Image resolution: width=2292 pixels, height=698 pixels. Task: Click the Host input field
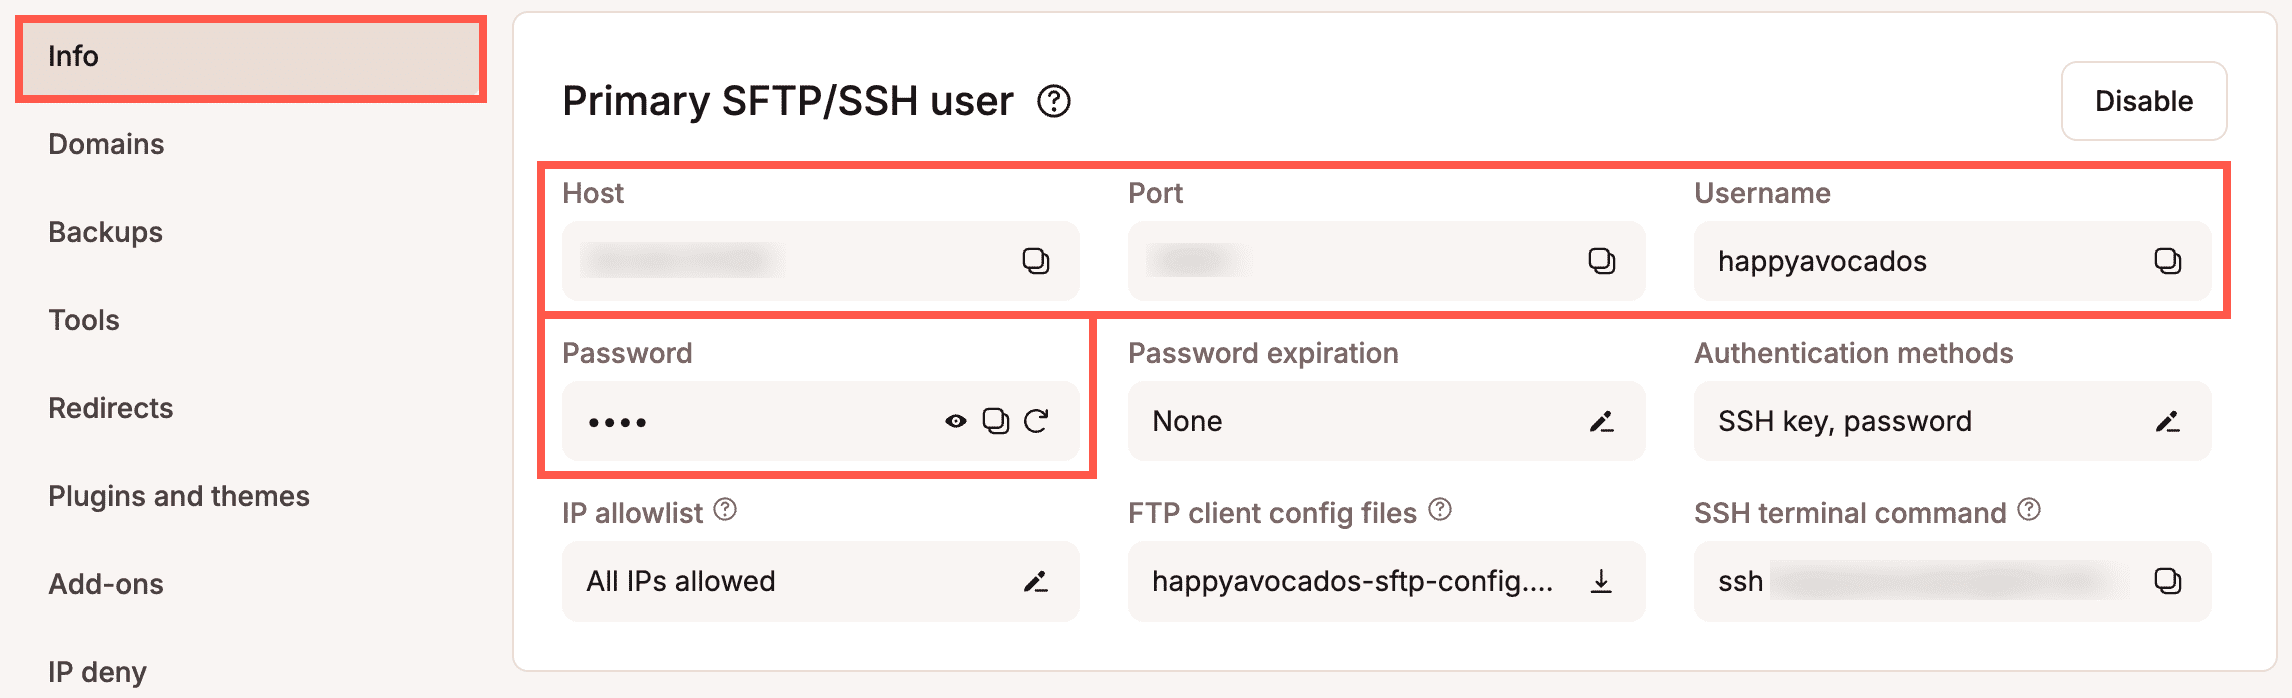click(780, 261)
